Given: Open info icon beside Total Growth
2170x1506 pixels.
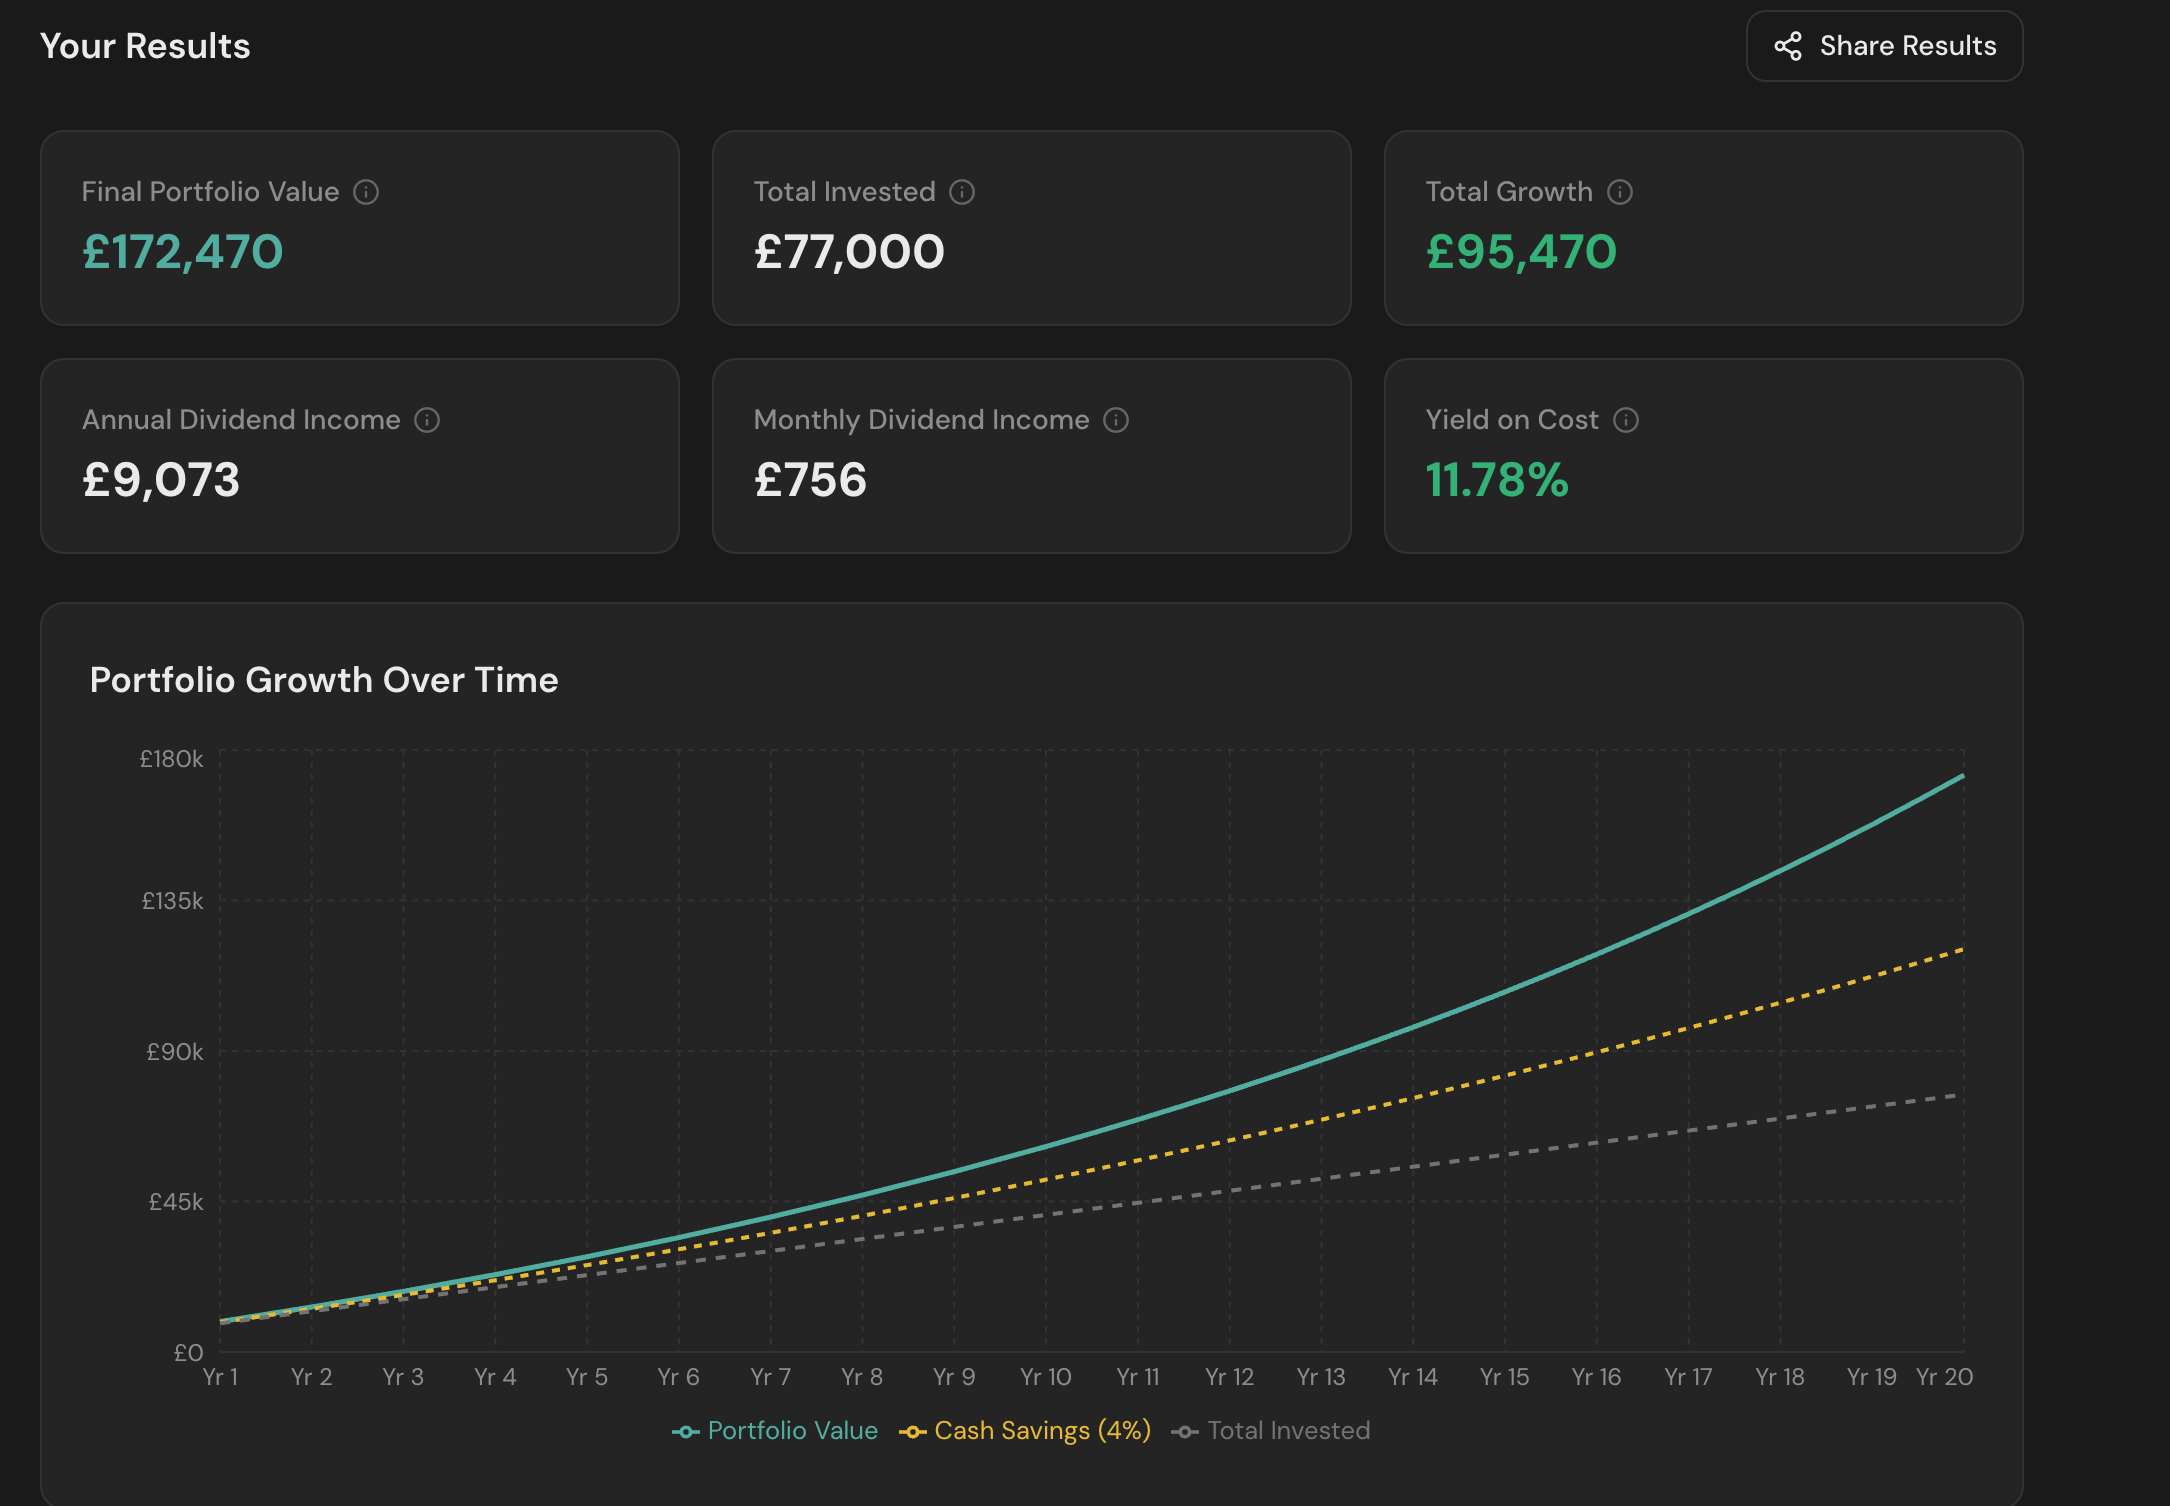Looking at the screenshot, I should tap(1620, 192).
